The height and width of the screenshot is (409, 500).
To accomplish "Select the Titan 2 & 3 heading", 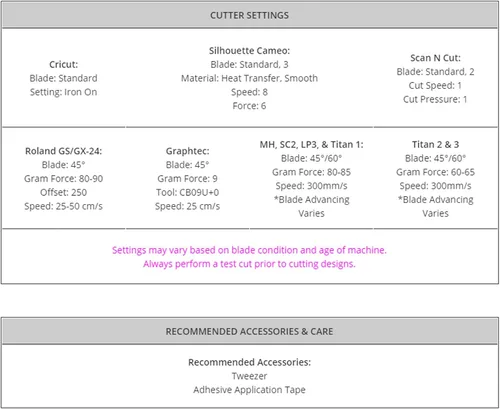I will 435,144.
